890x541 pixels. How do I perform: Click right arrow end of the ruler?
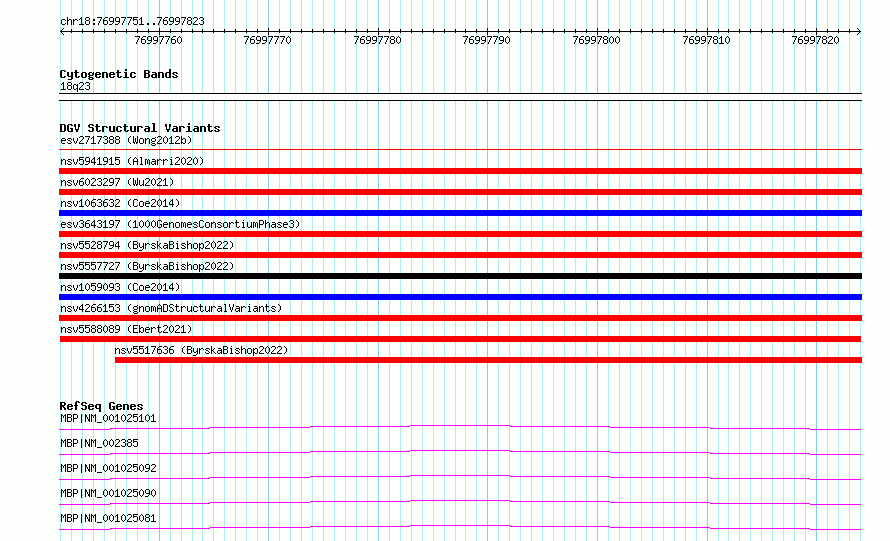click(858, 32)
